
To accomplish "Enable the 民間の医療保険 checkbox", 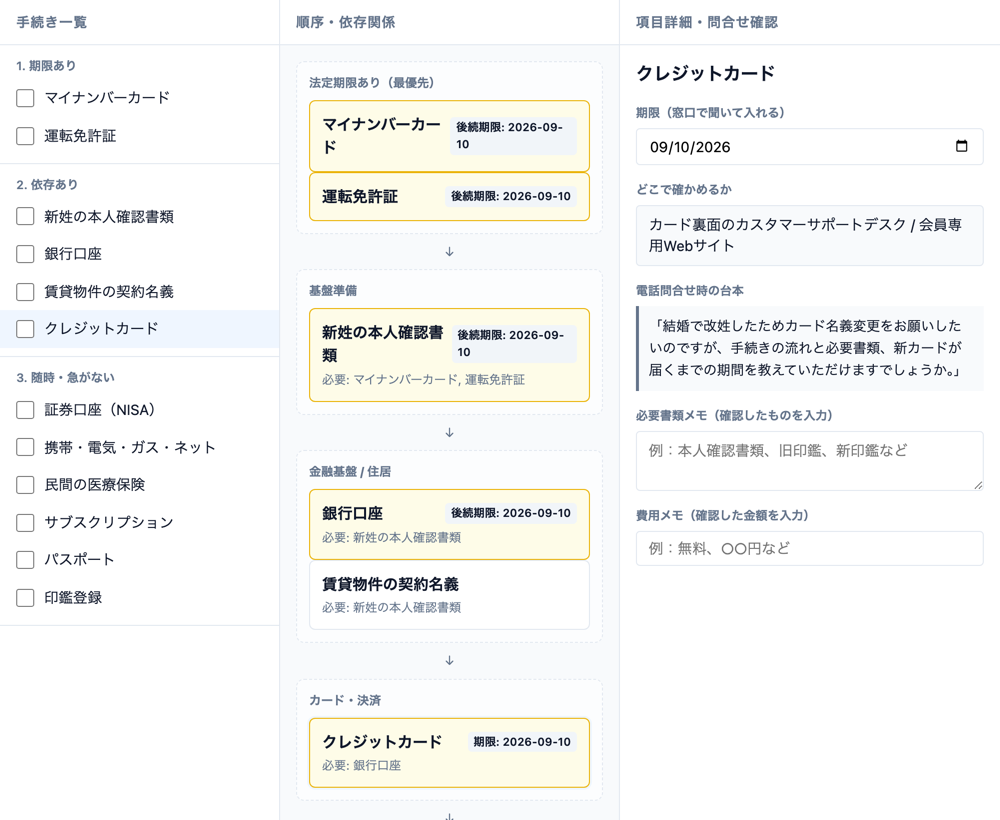I will click(x=25, y=485).
